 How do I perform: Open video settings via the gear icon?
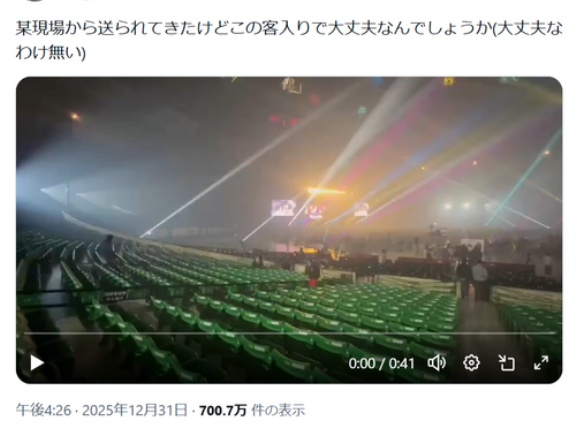(471, 363)
